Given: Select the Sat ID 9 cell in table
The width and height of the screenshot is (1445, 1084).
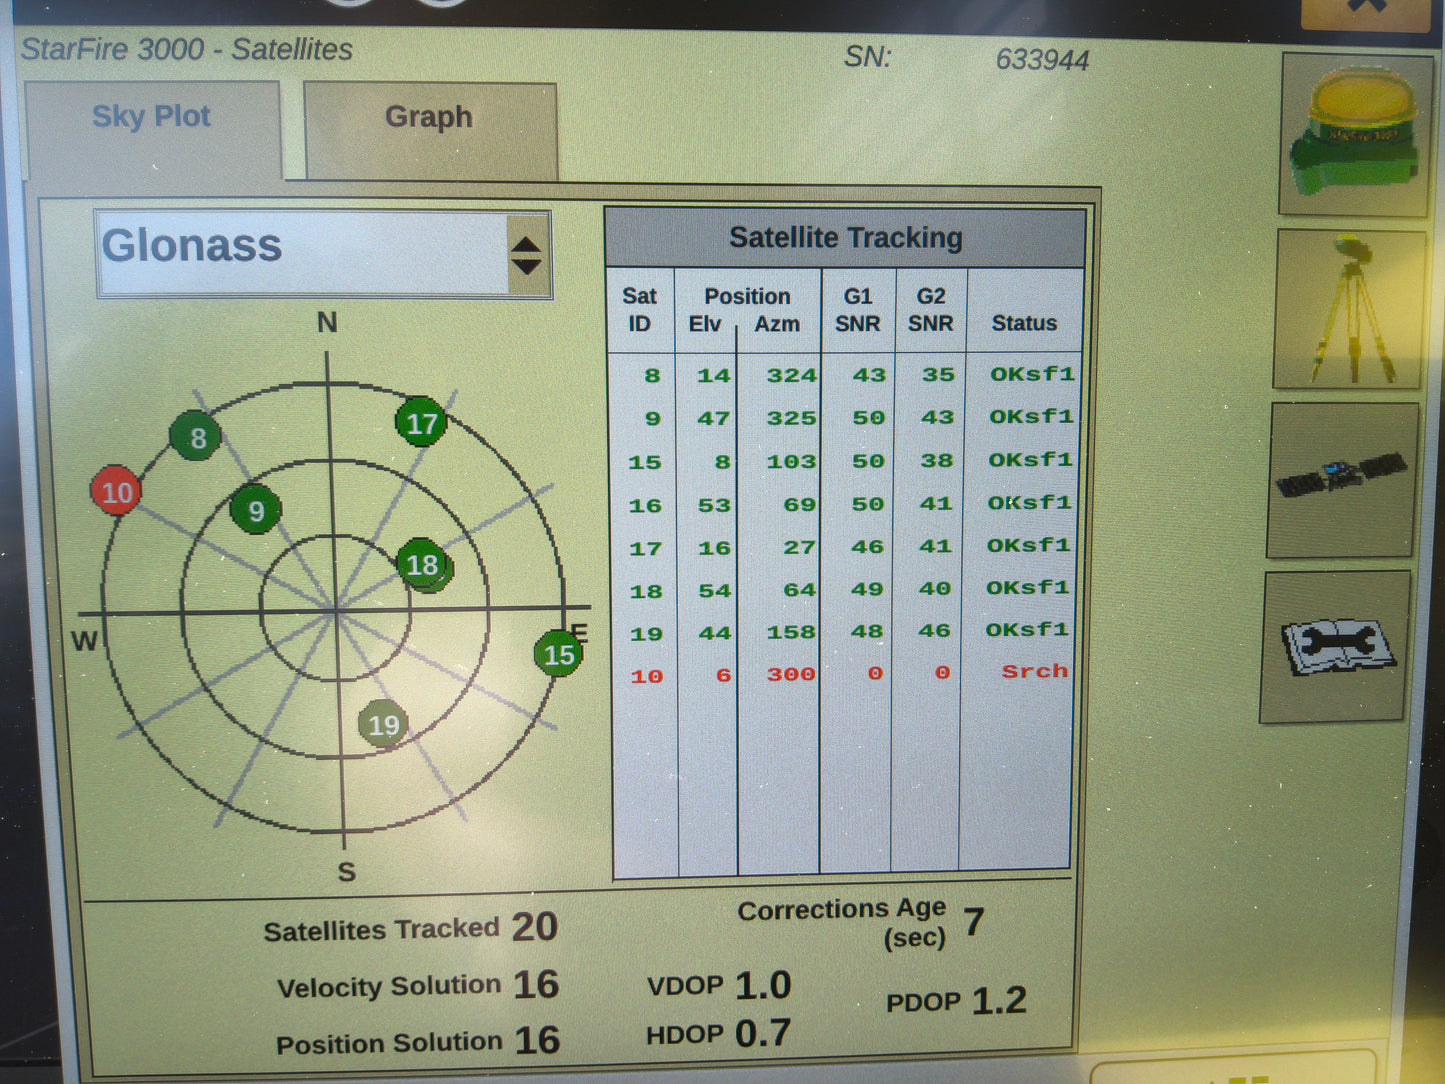Looking at the screenshot, I should (x=652, y=419).
